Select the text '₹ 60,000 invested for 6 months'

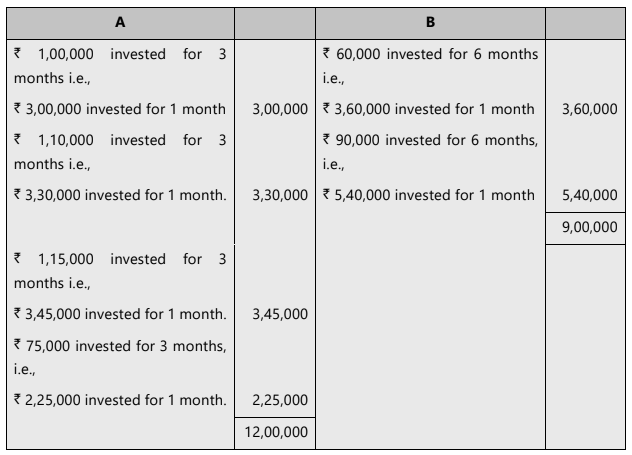[x=430, y=54]
